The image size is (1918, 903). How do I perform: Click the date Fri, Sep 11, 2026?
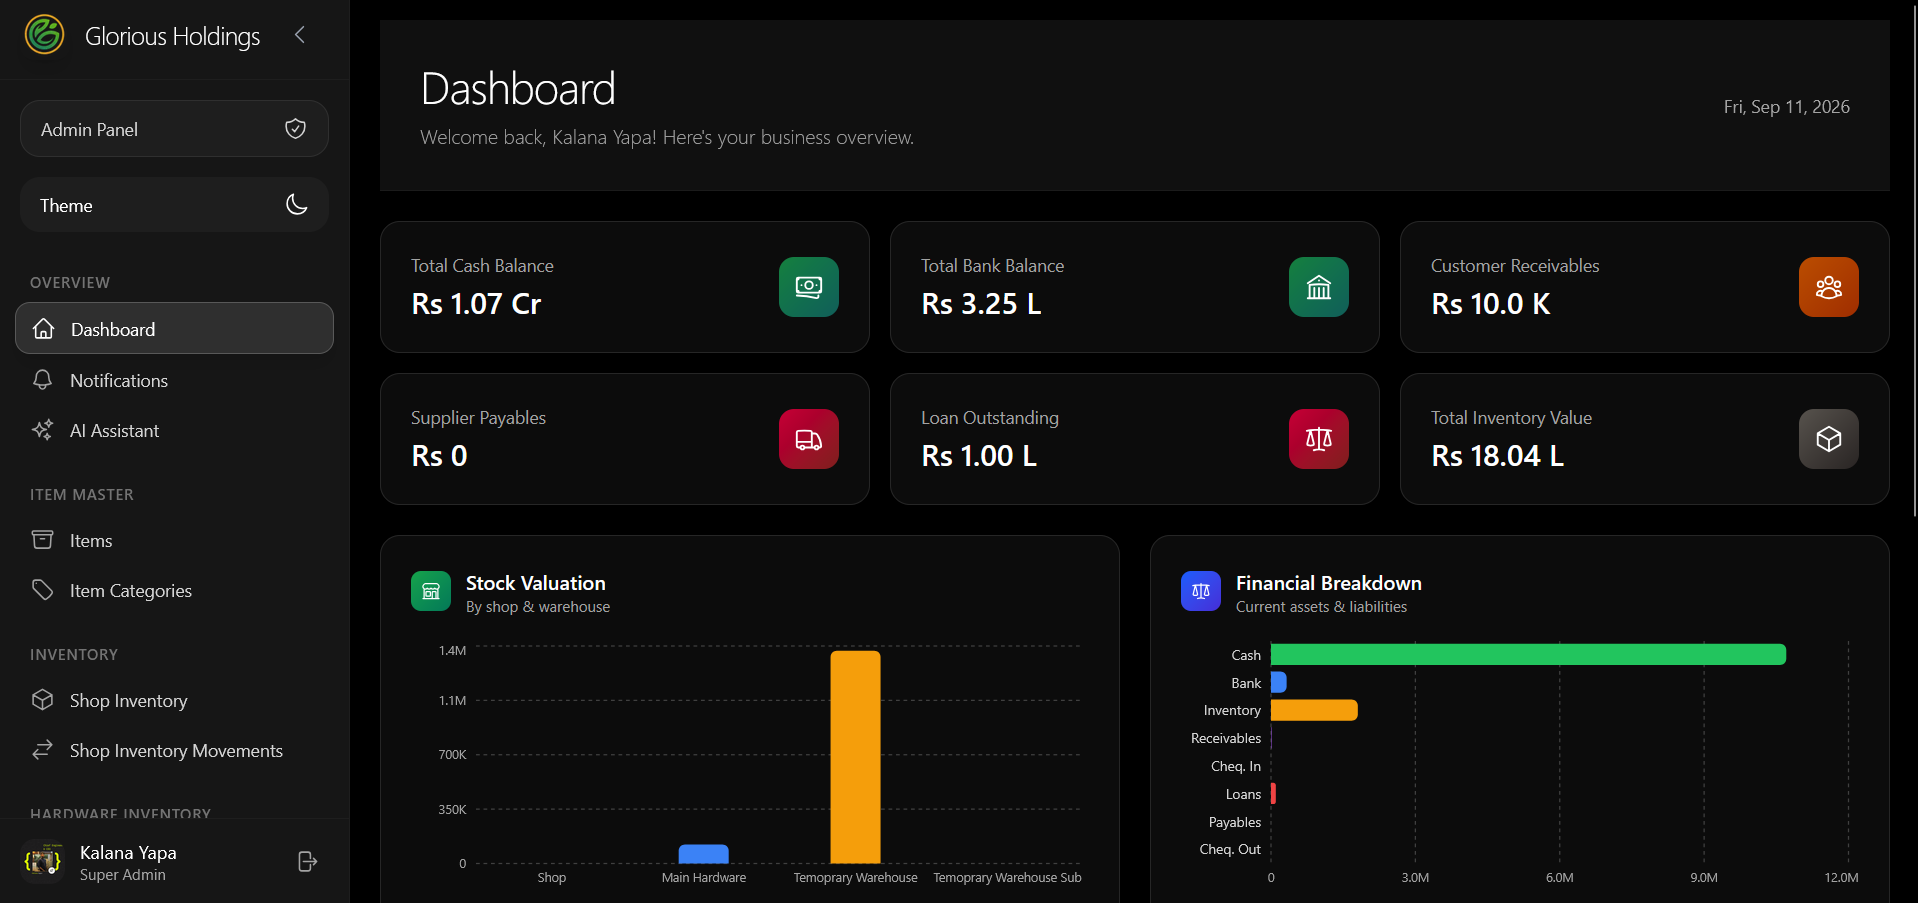1786,107
